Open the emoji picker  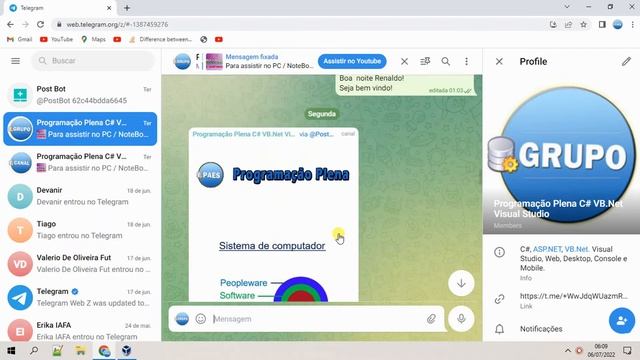(200, 319)
